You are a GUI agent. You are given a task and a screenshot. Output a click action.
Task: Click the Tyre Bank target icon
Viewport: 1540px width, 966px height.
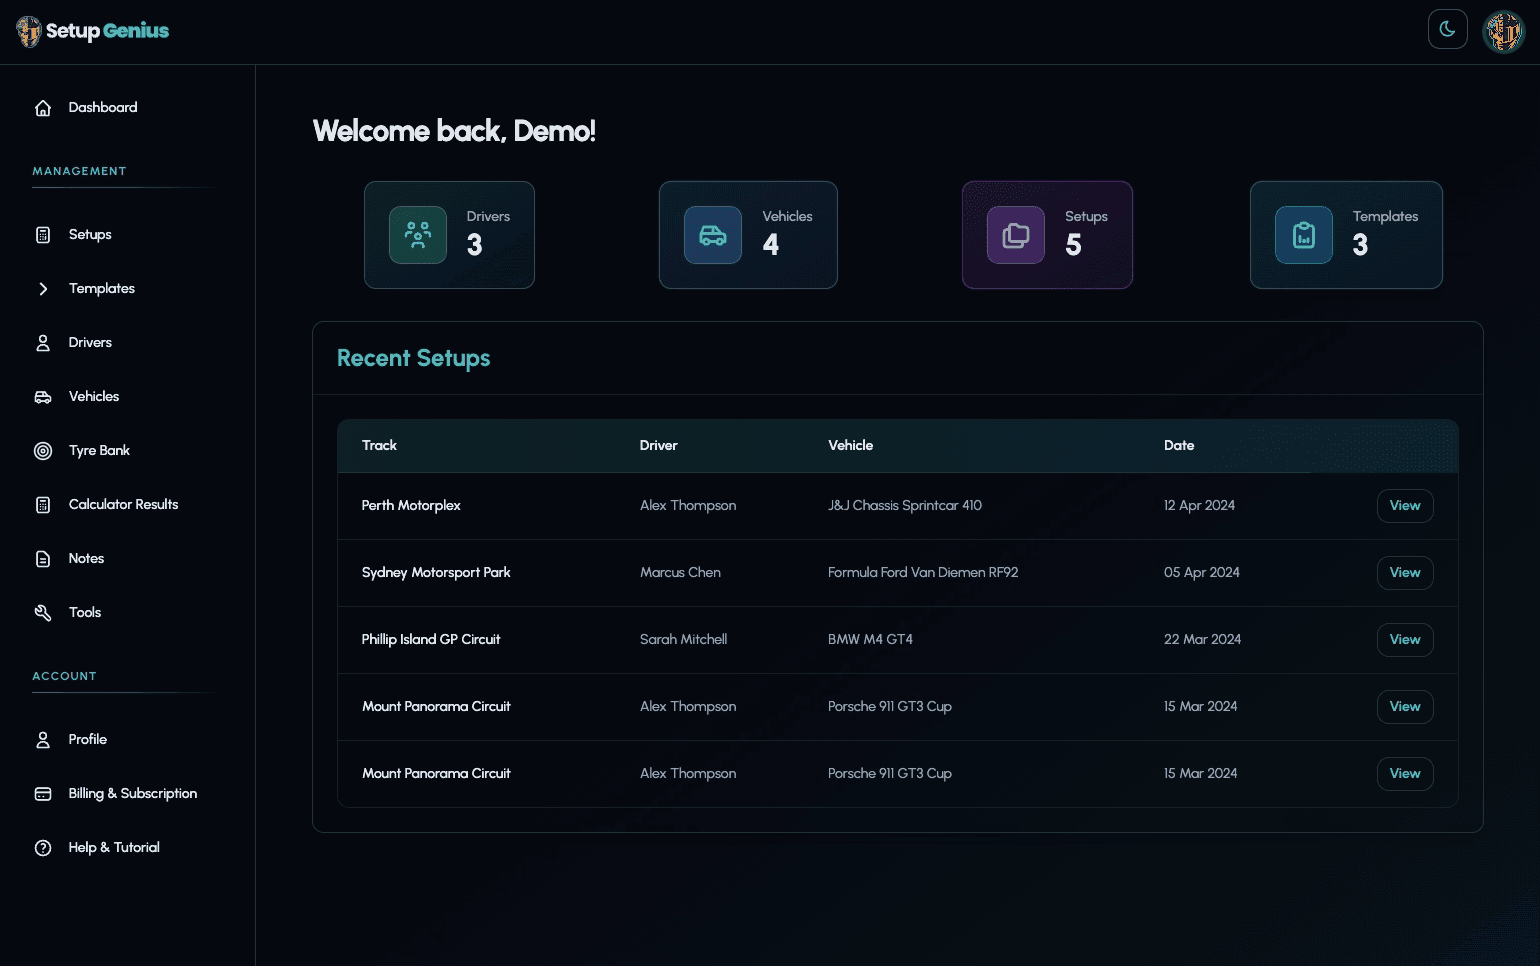tap(43, 451)
